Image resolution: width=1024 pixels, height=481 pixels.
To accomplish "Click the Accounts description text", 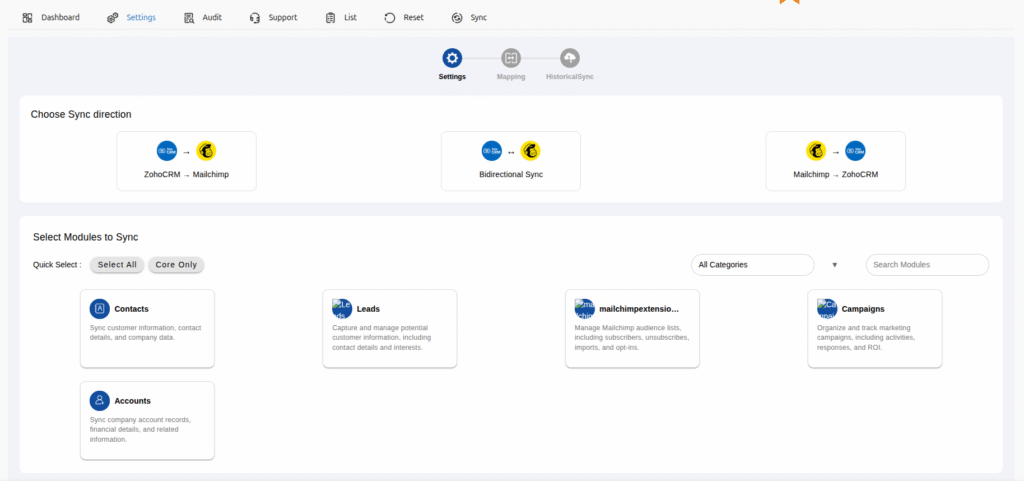I will (140, 430).
